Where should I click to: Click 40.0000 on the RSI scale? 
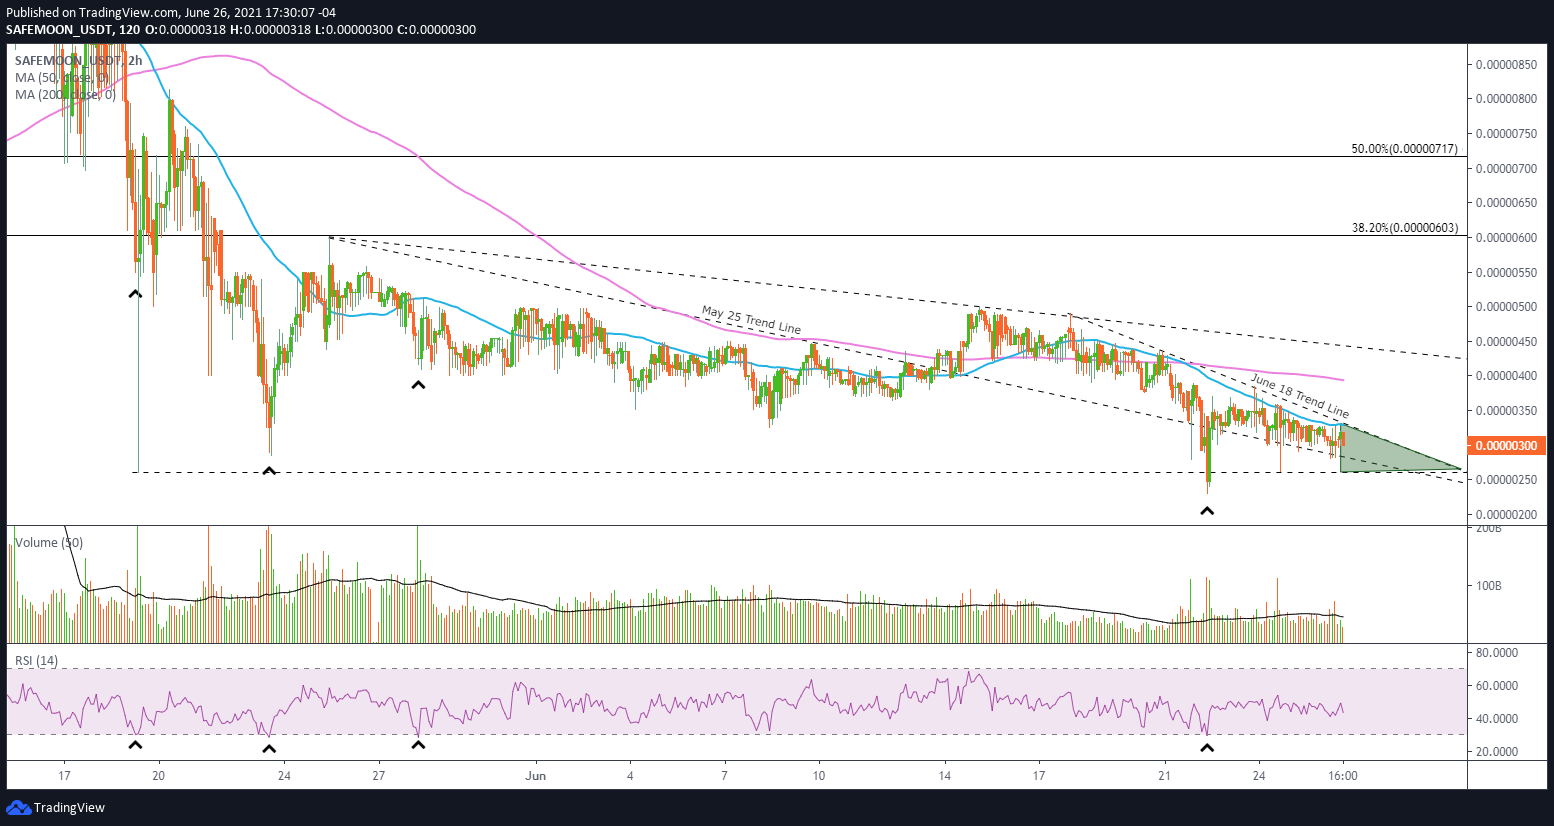click(1497, 719)
